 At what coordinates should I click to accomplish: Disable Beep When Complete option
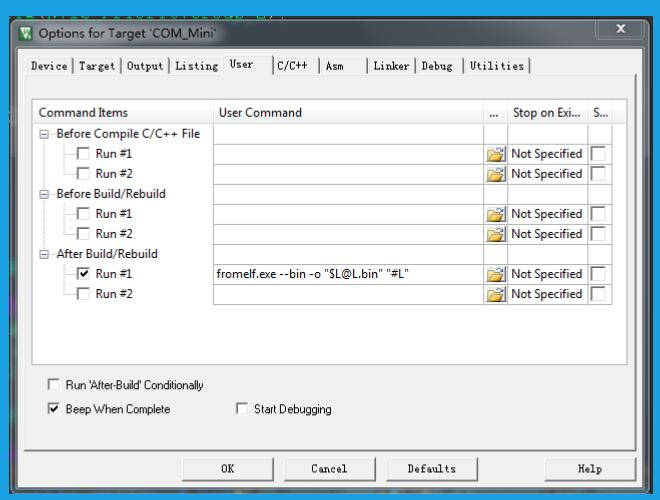coord(53,409)
